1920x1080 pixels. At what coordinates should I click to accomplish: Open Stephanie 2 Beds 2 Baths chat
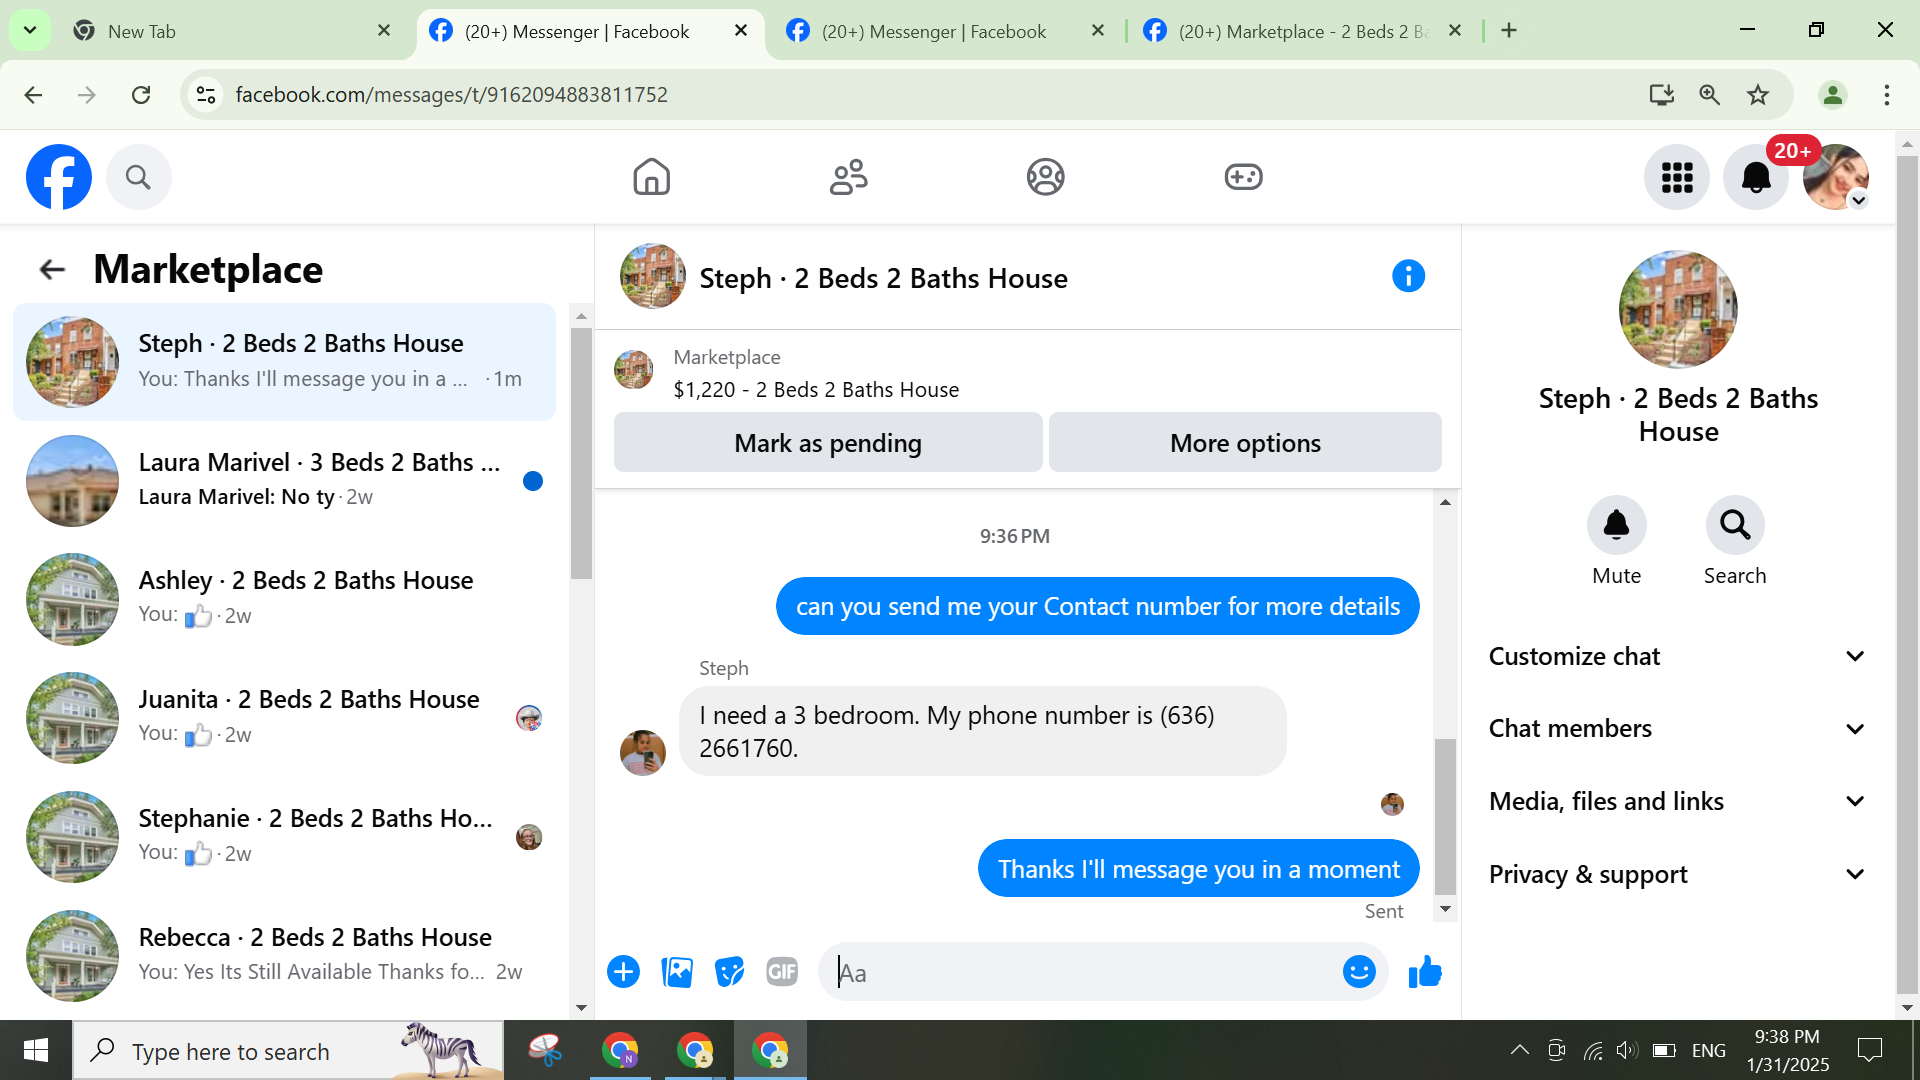(284, 837)
